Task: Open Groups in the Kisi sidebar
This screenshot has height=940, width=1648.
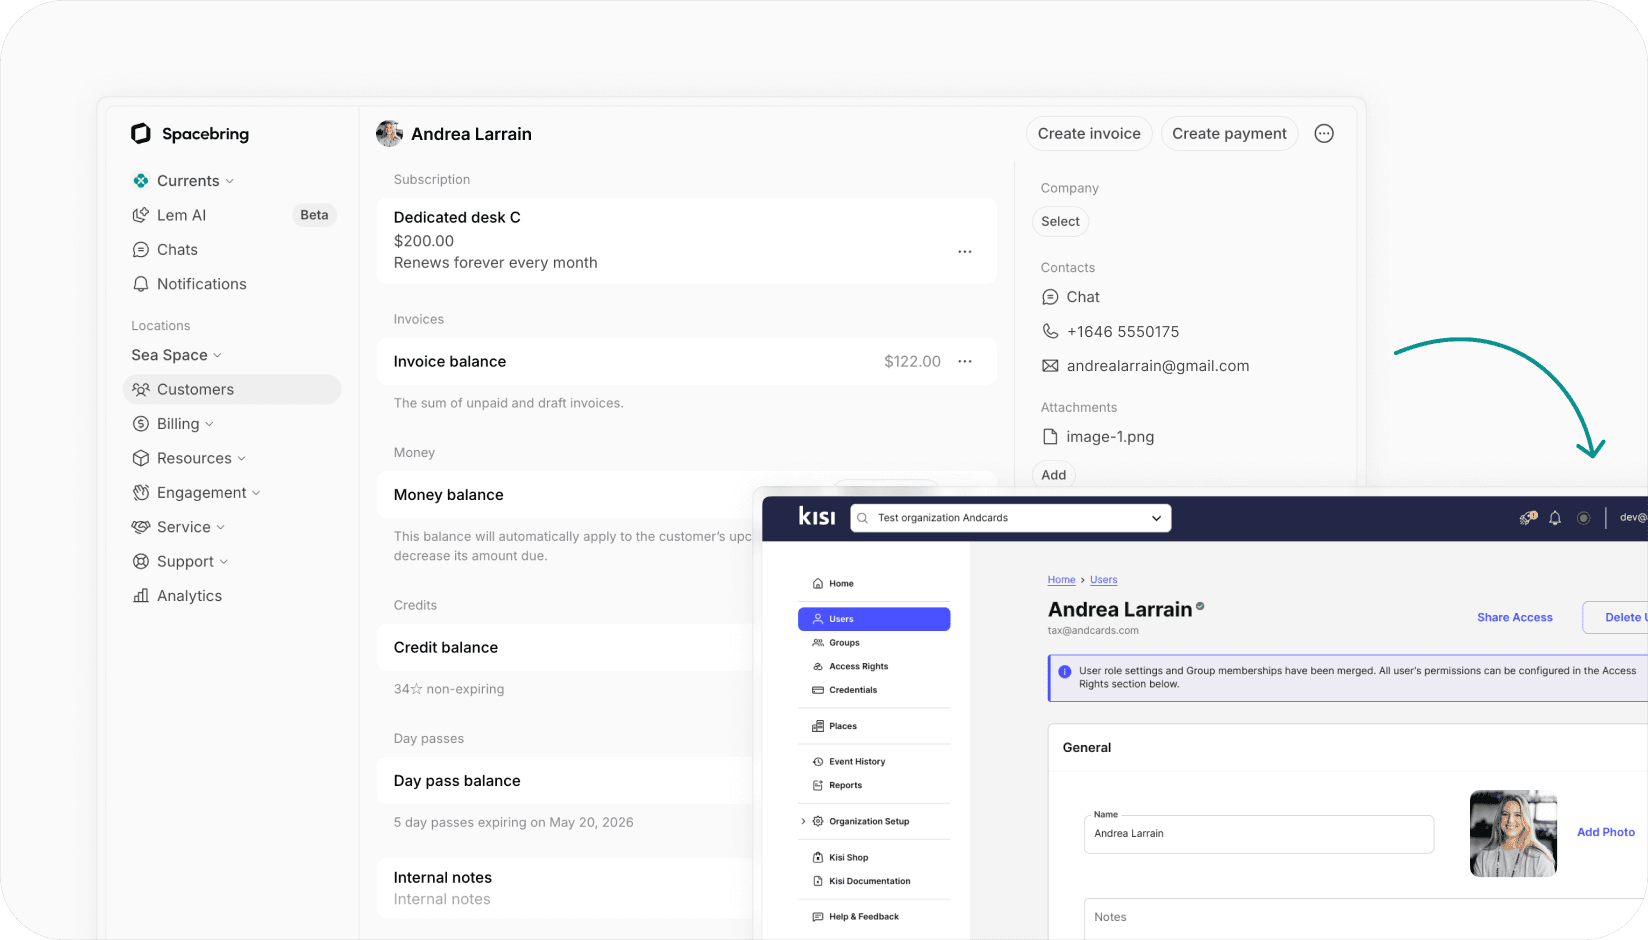Action: 836,643
